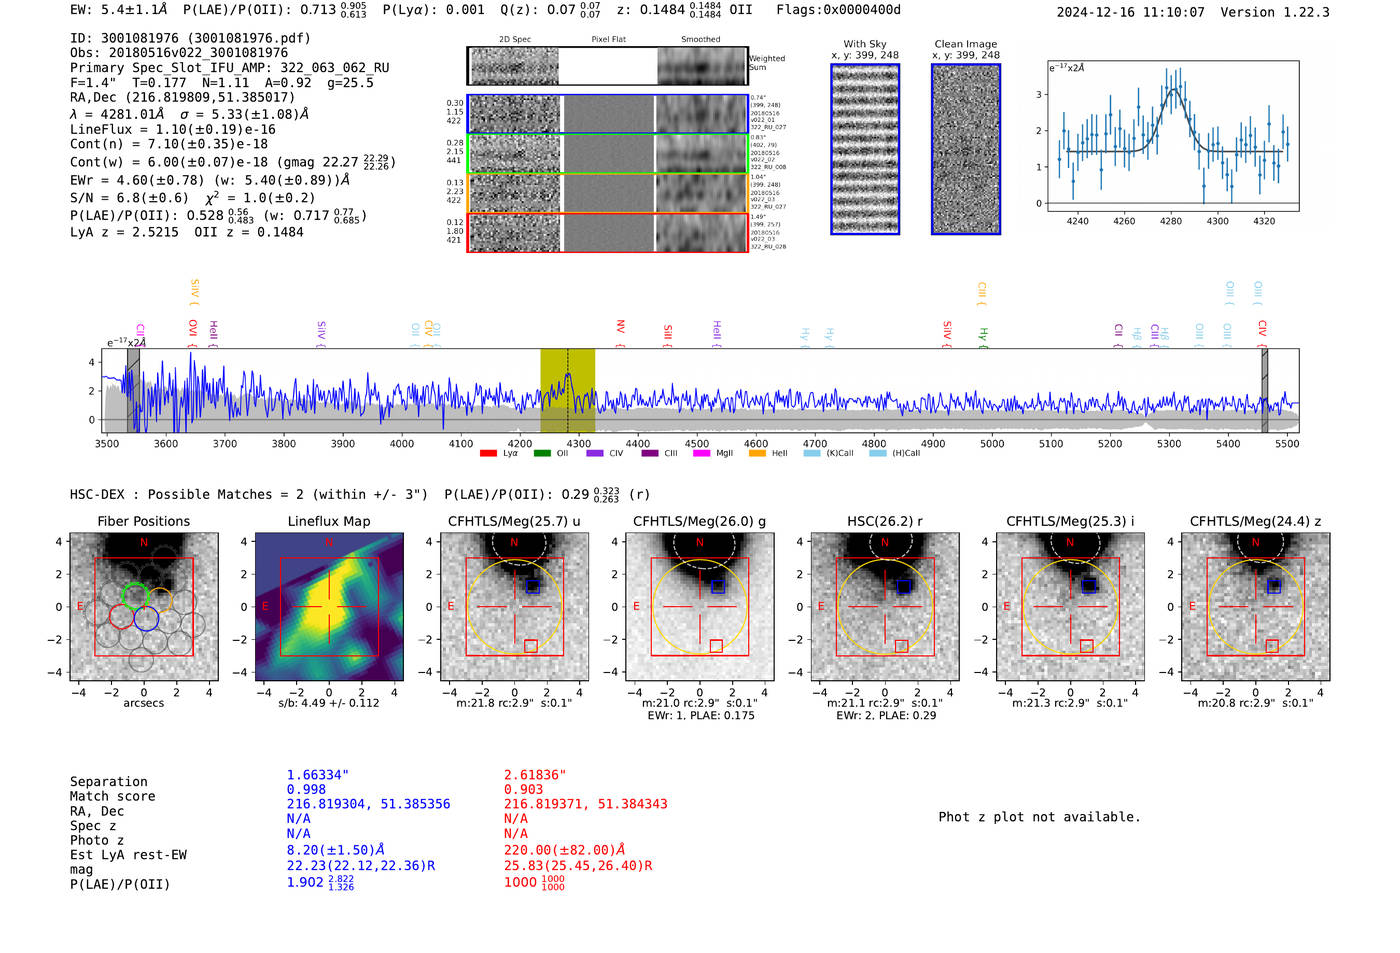This screenshot has width=1400, height=953.
Task: Click the Clean Image panel
Action: 966,149
